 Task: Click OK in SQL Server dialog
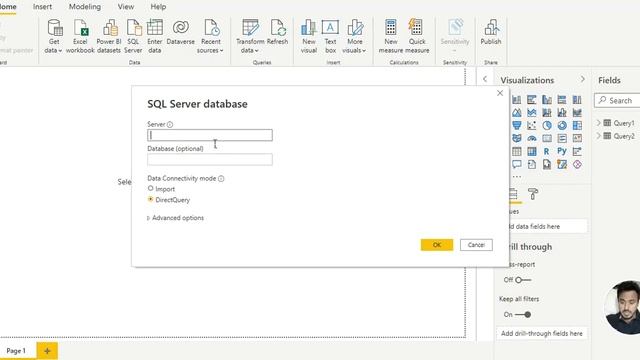tap(437, 245)
